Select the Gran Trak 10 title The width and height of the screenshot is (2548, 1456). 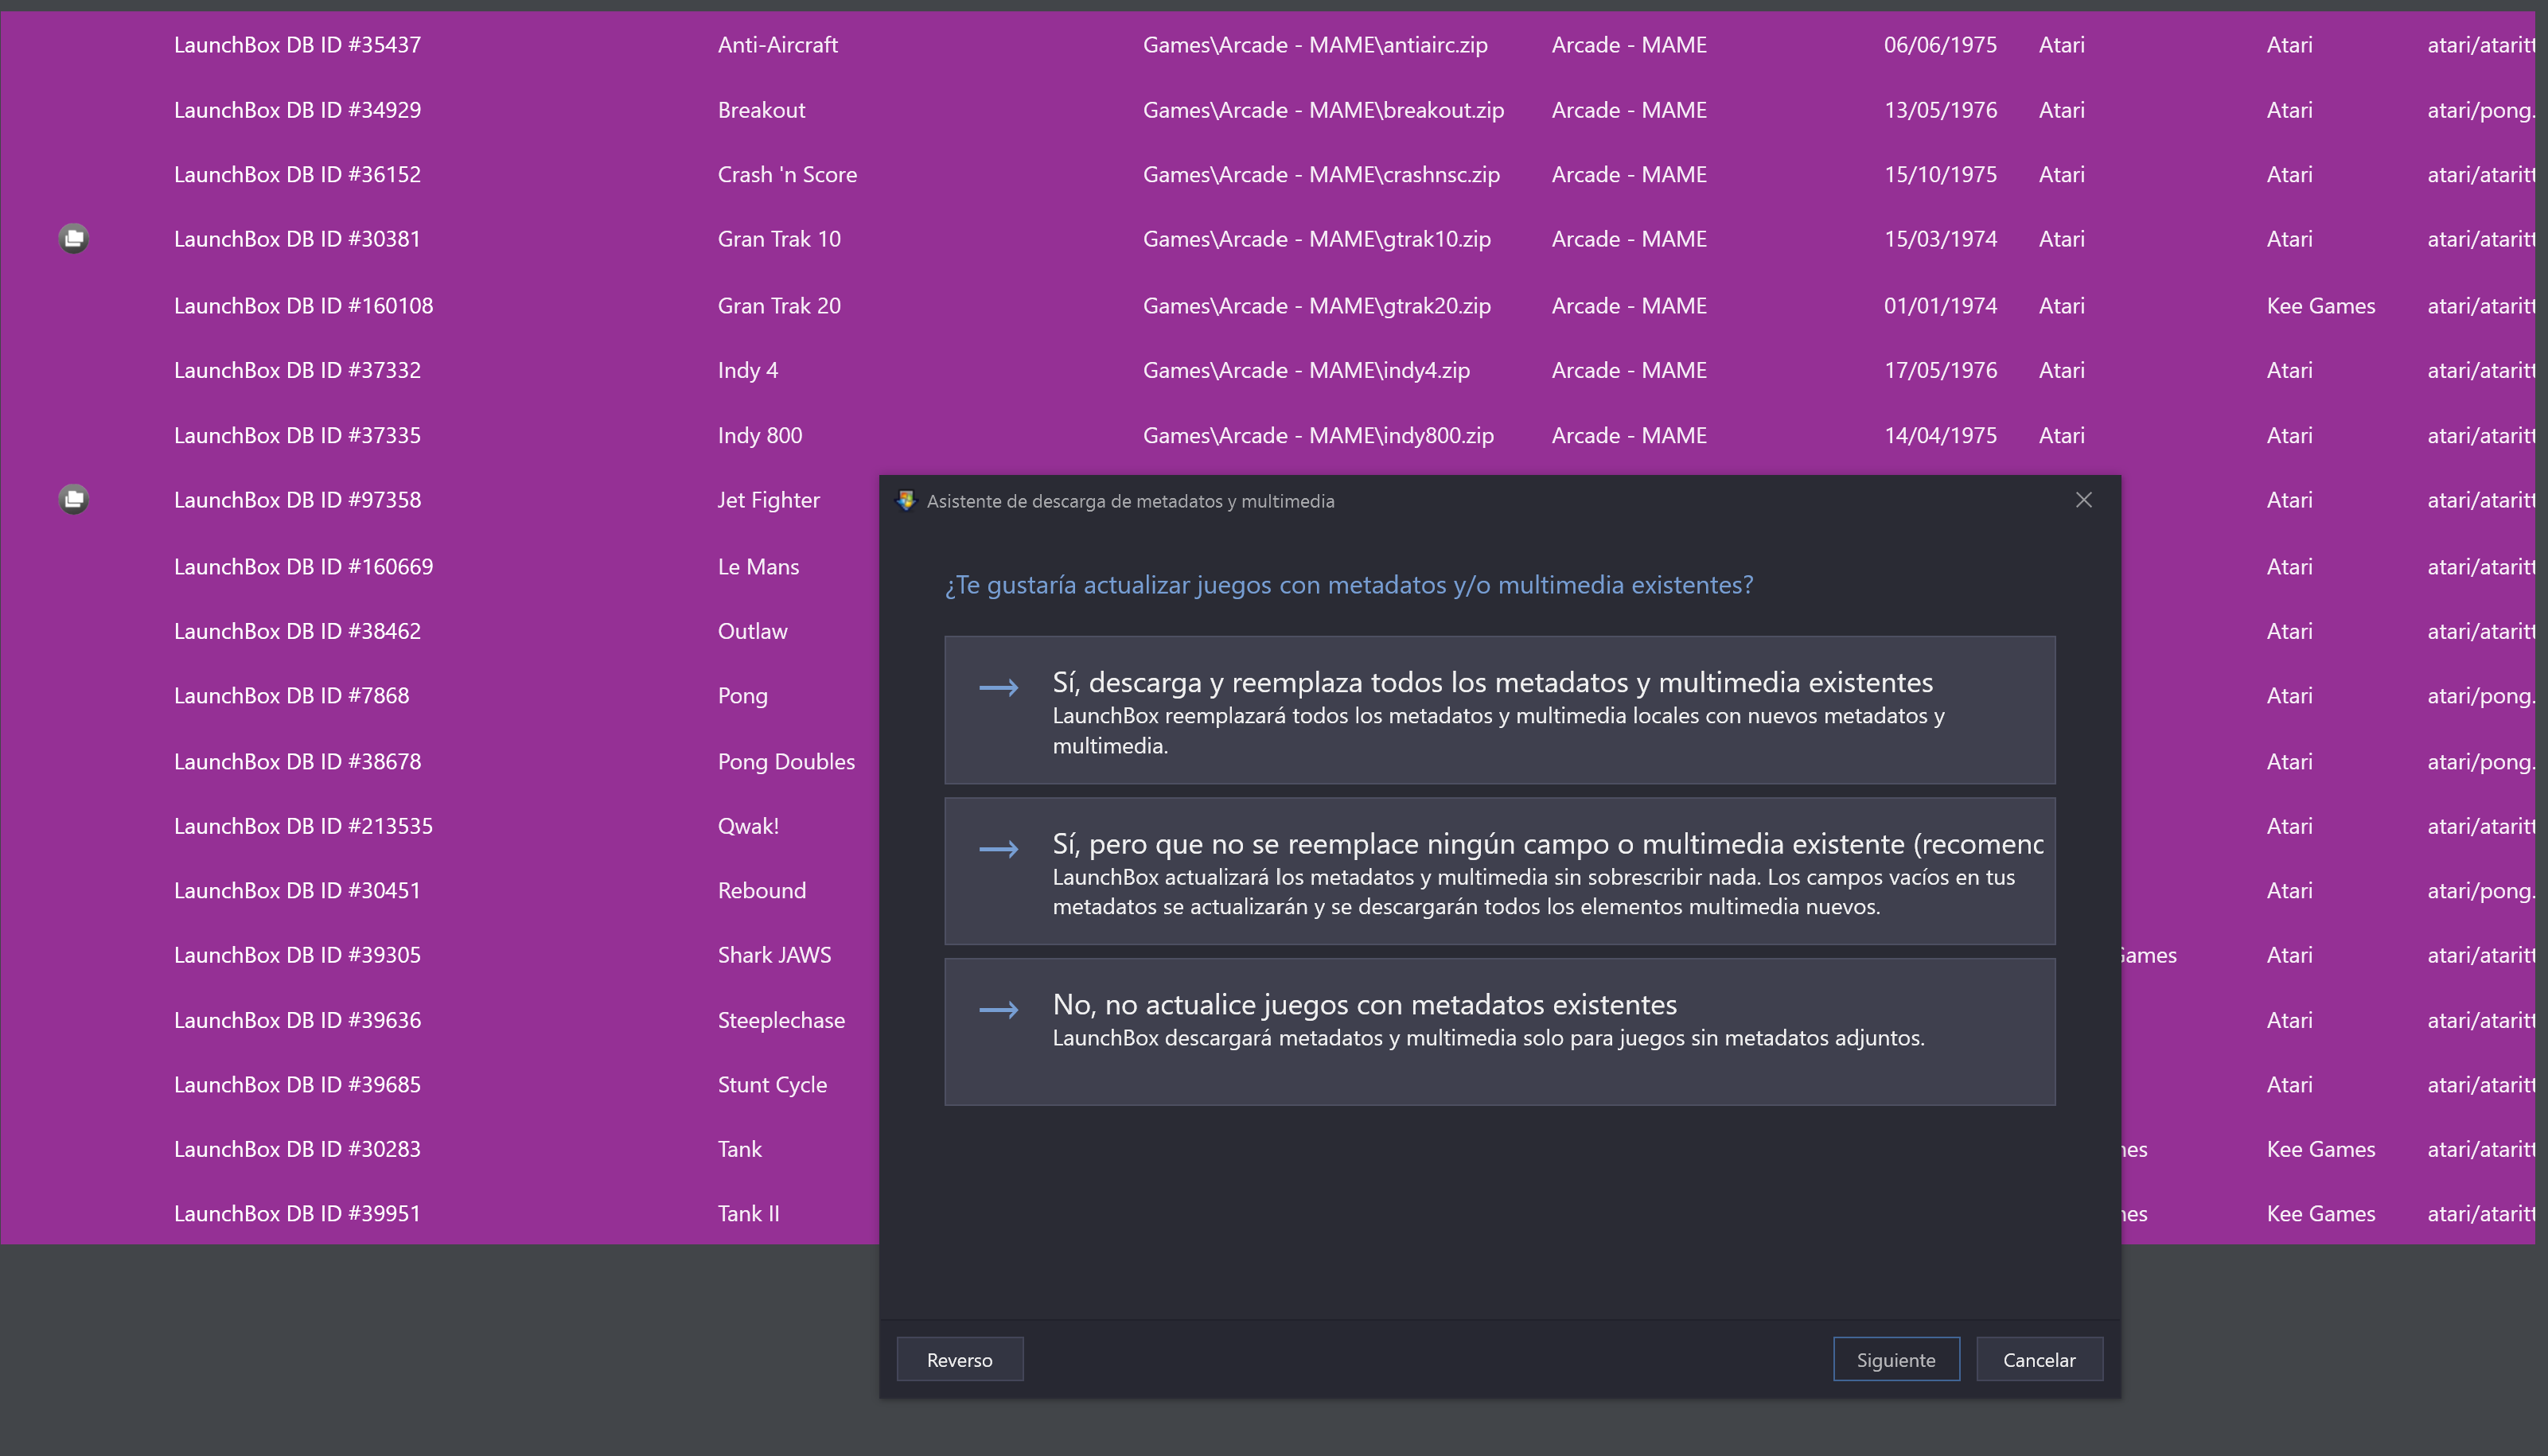779,239
